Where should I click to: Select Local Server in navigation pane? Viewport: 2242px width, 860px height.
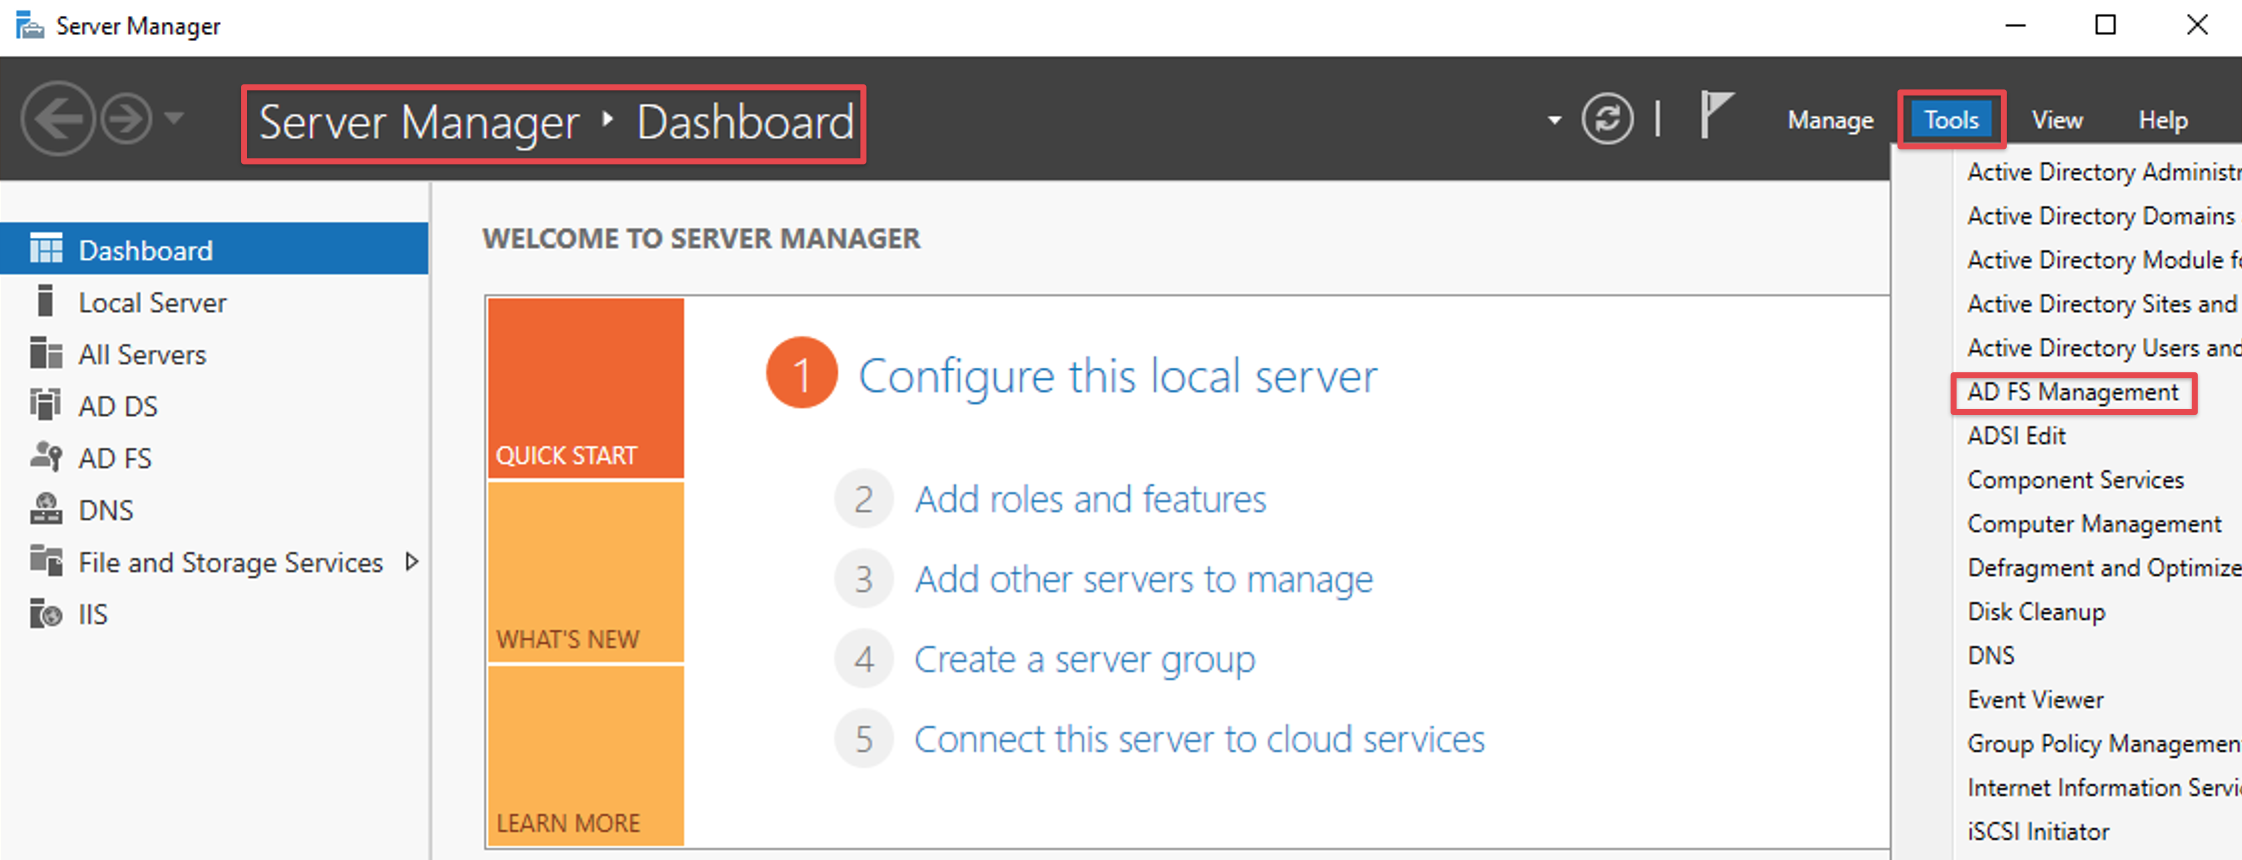click(x=214, y=302)
